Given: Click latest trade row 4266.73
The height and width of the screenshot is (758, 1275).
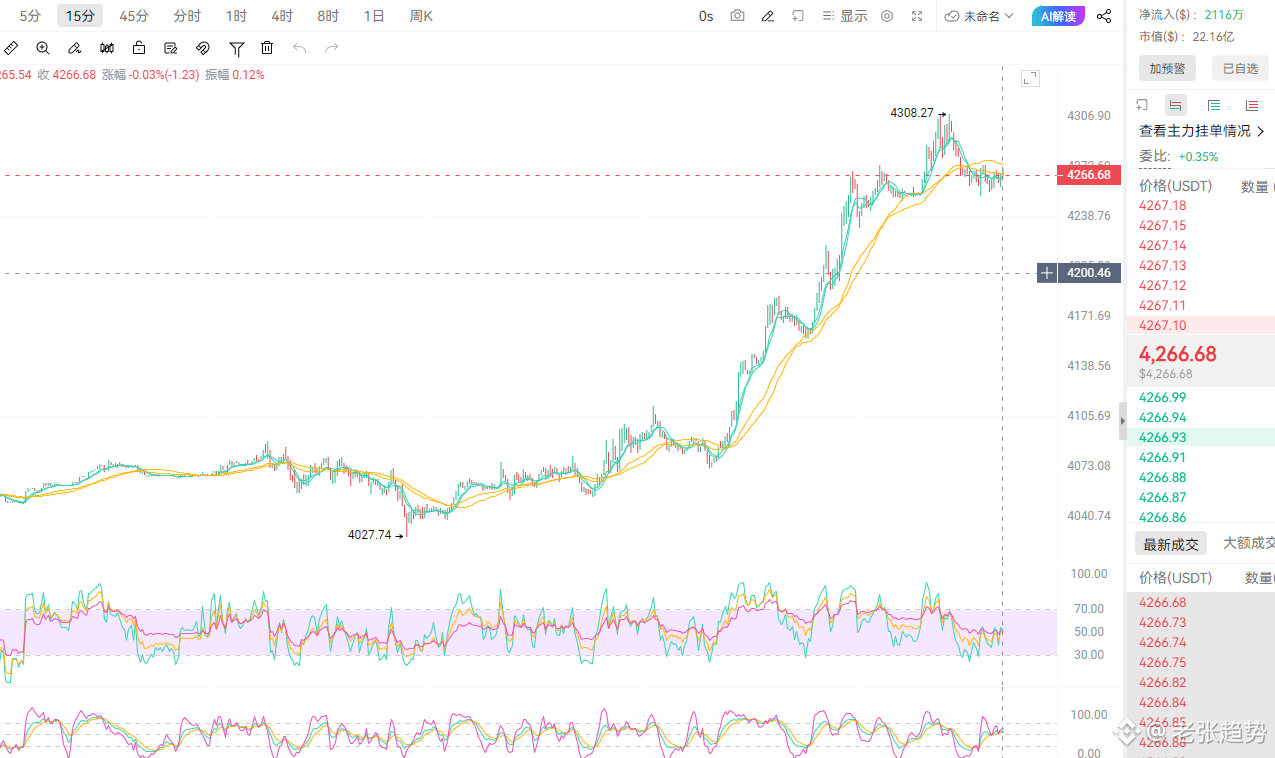Looking at the screenshot, I should click(1201, 622).
